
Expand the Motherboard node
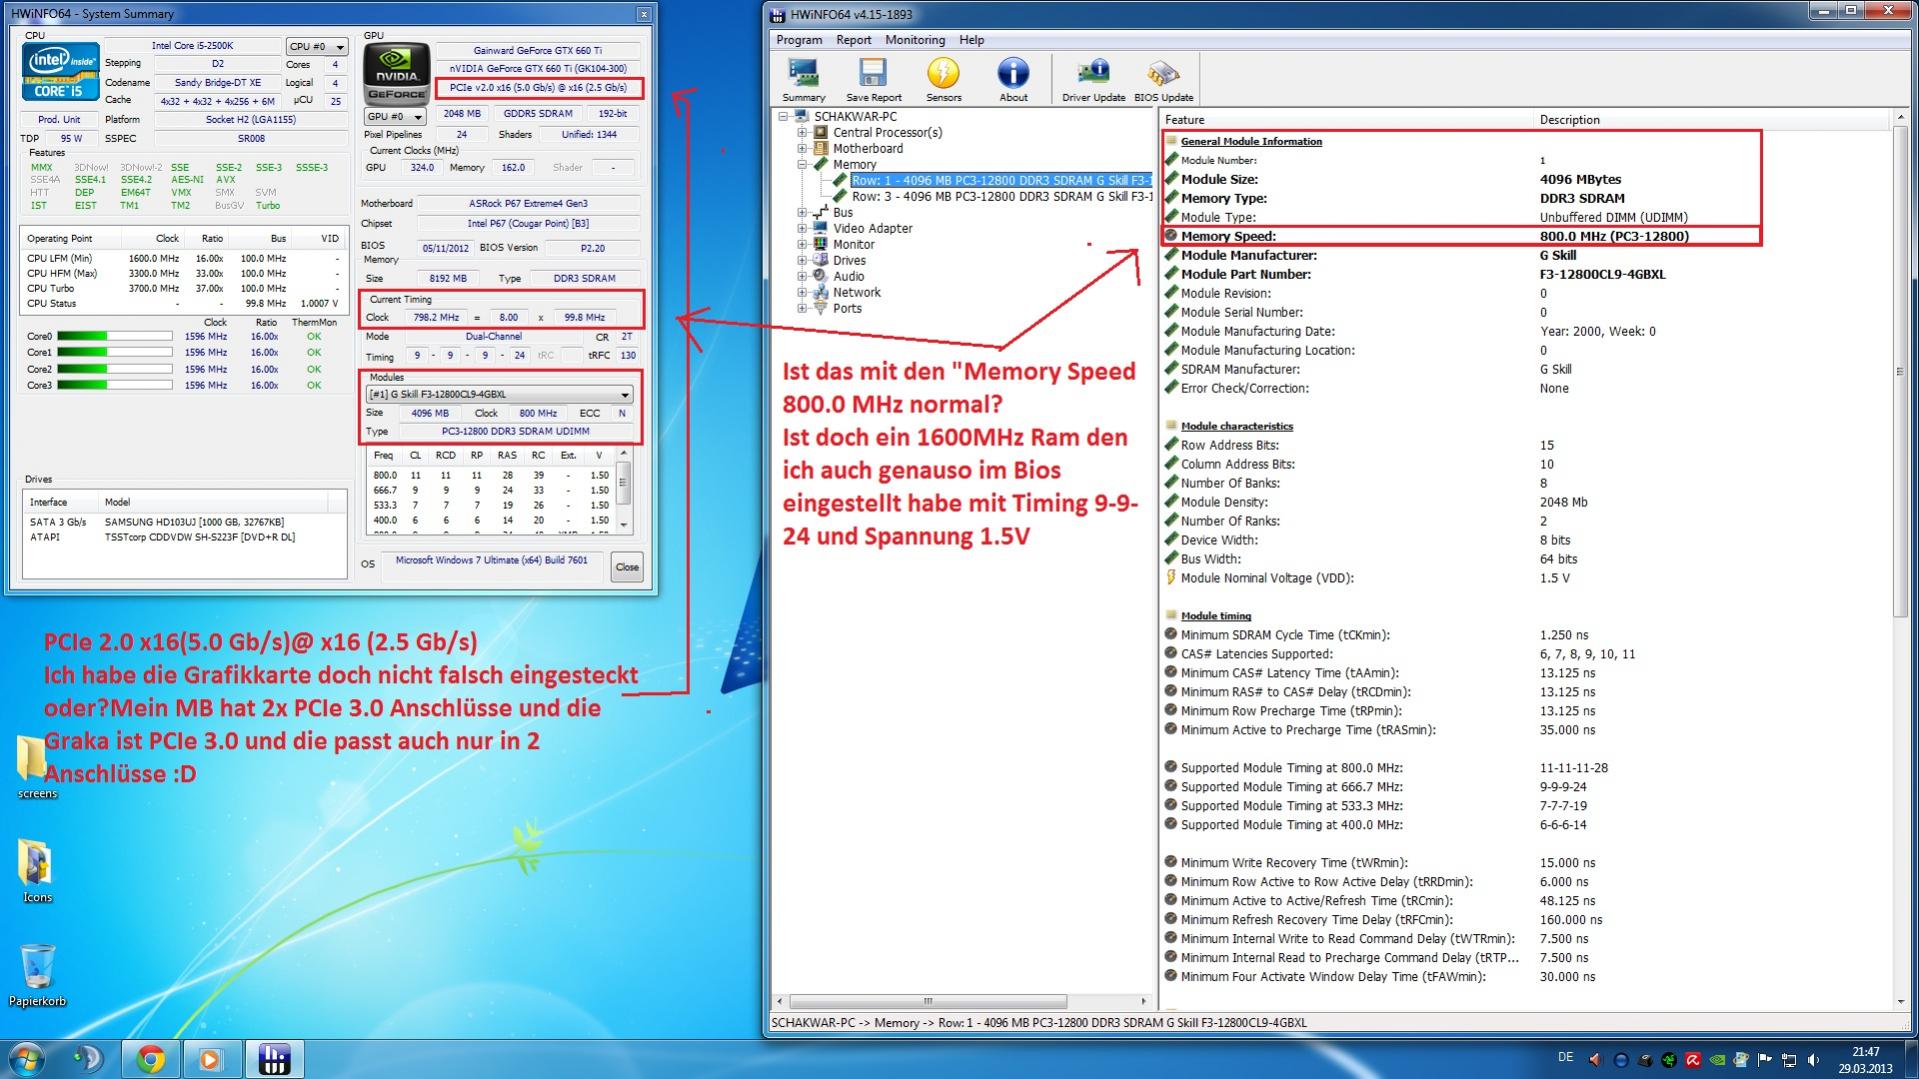(802, 148)
